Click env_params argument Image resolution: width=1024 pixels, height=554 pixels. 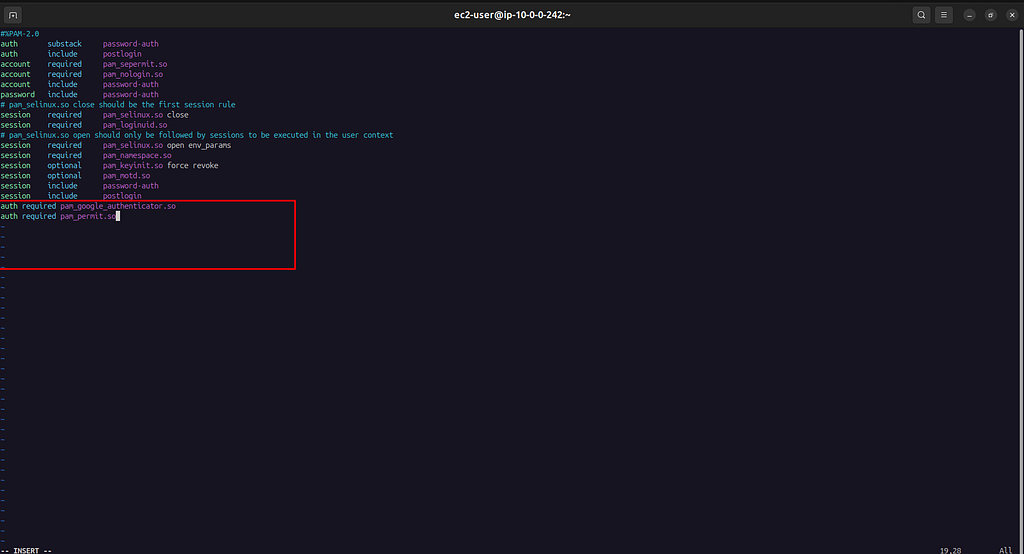(210, 145)
